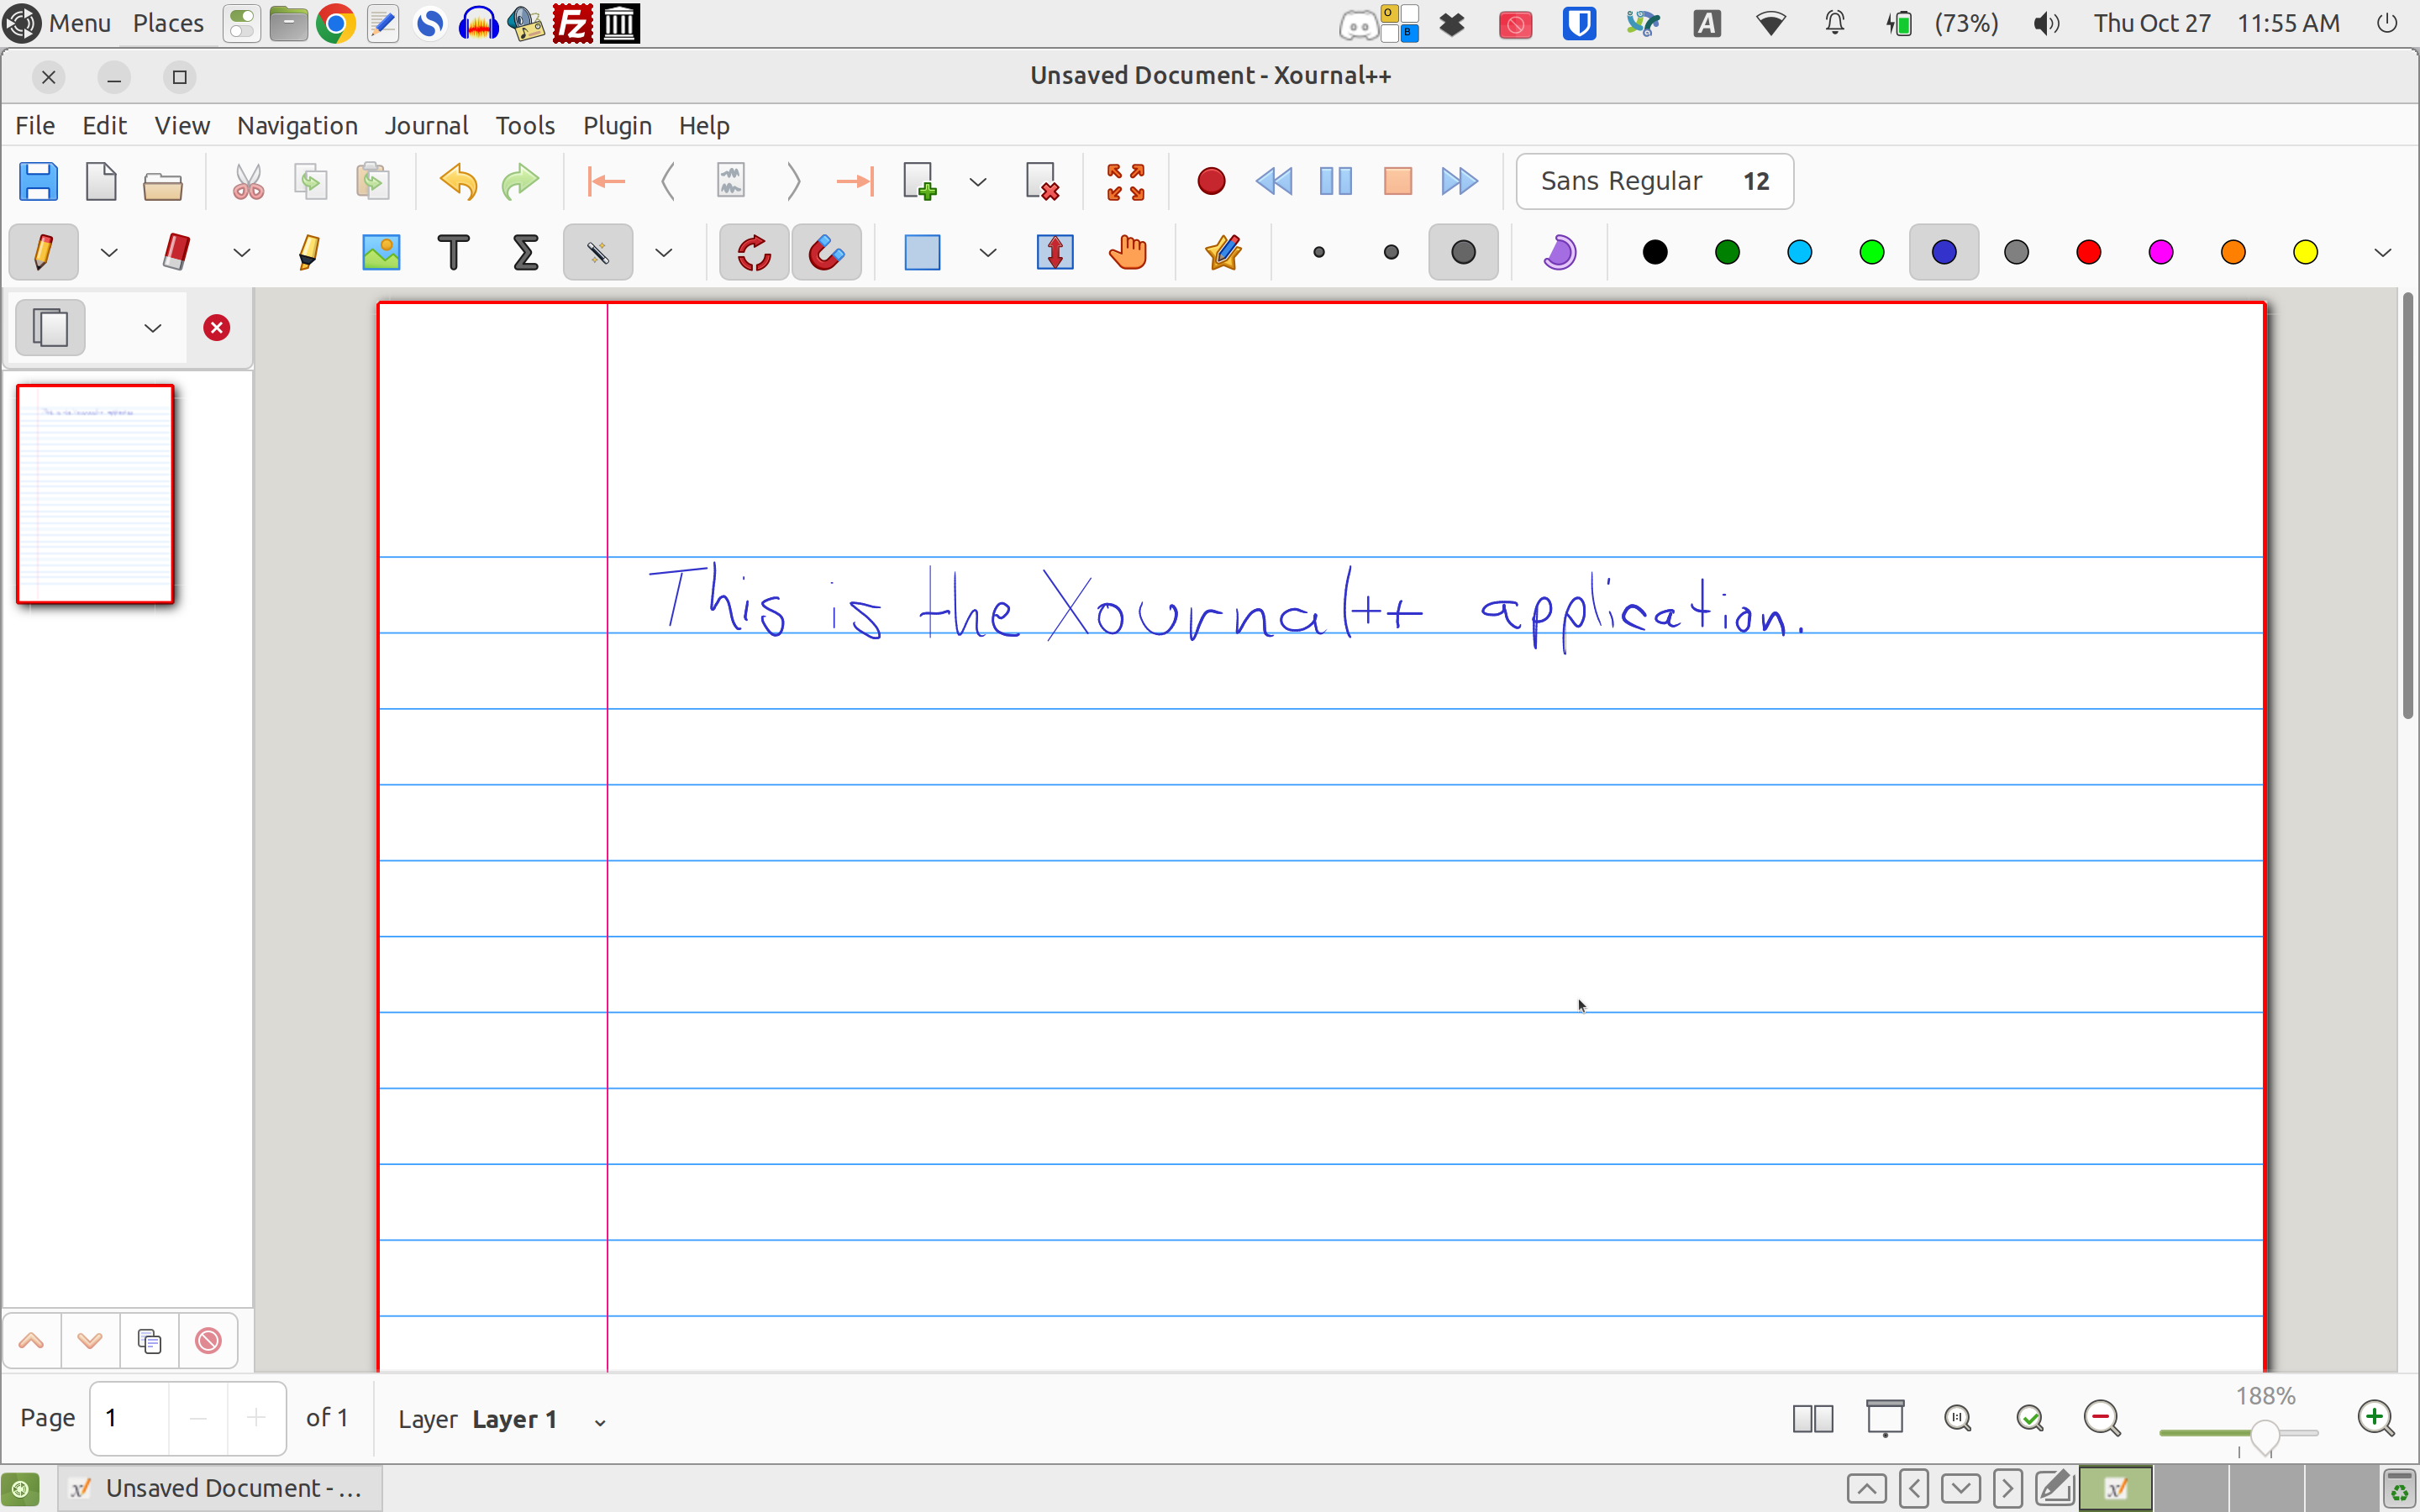The image size is (2420, 1512).
Task: Open the Plugin menu
Action: [617, 126]
